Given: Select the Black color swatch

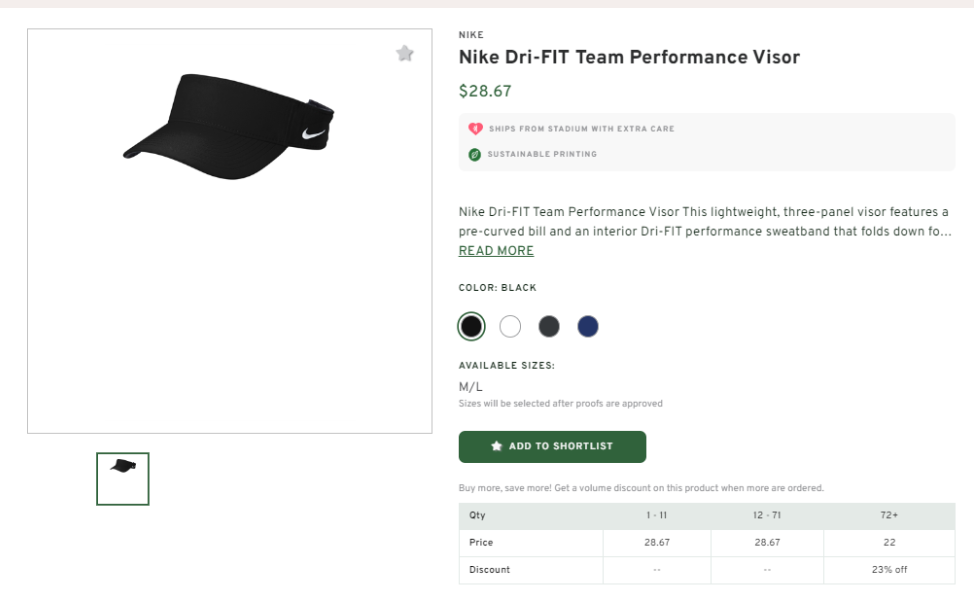Looking at the screenshot, I should (x=471, y=325).
